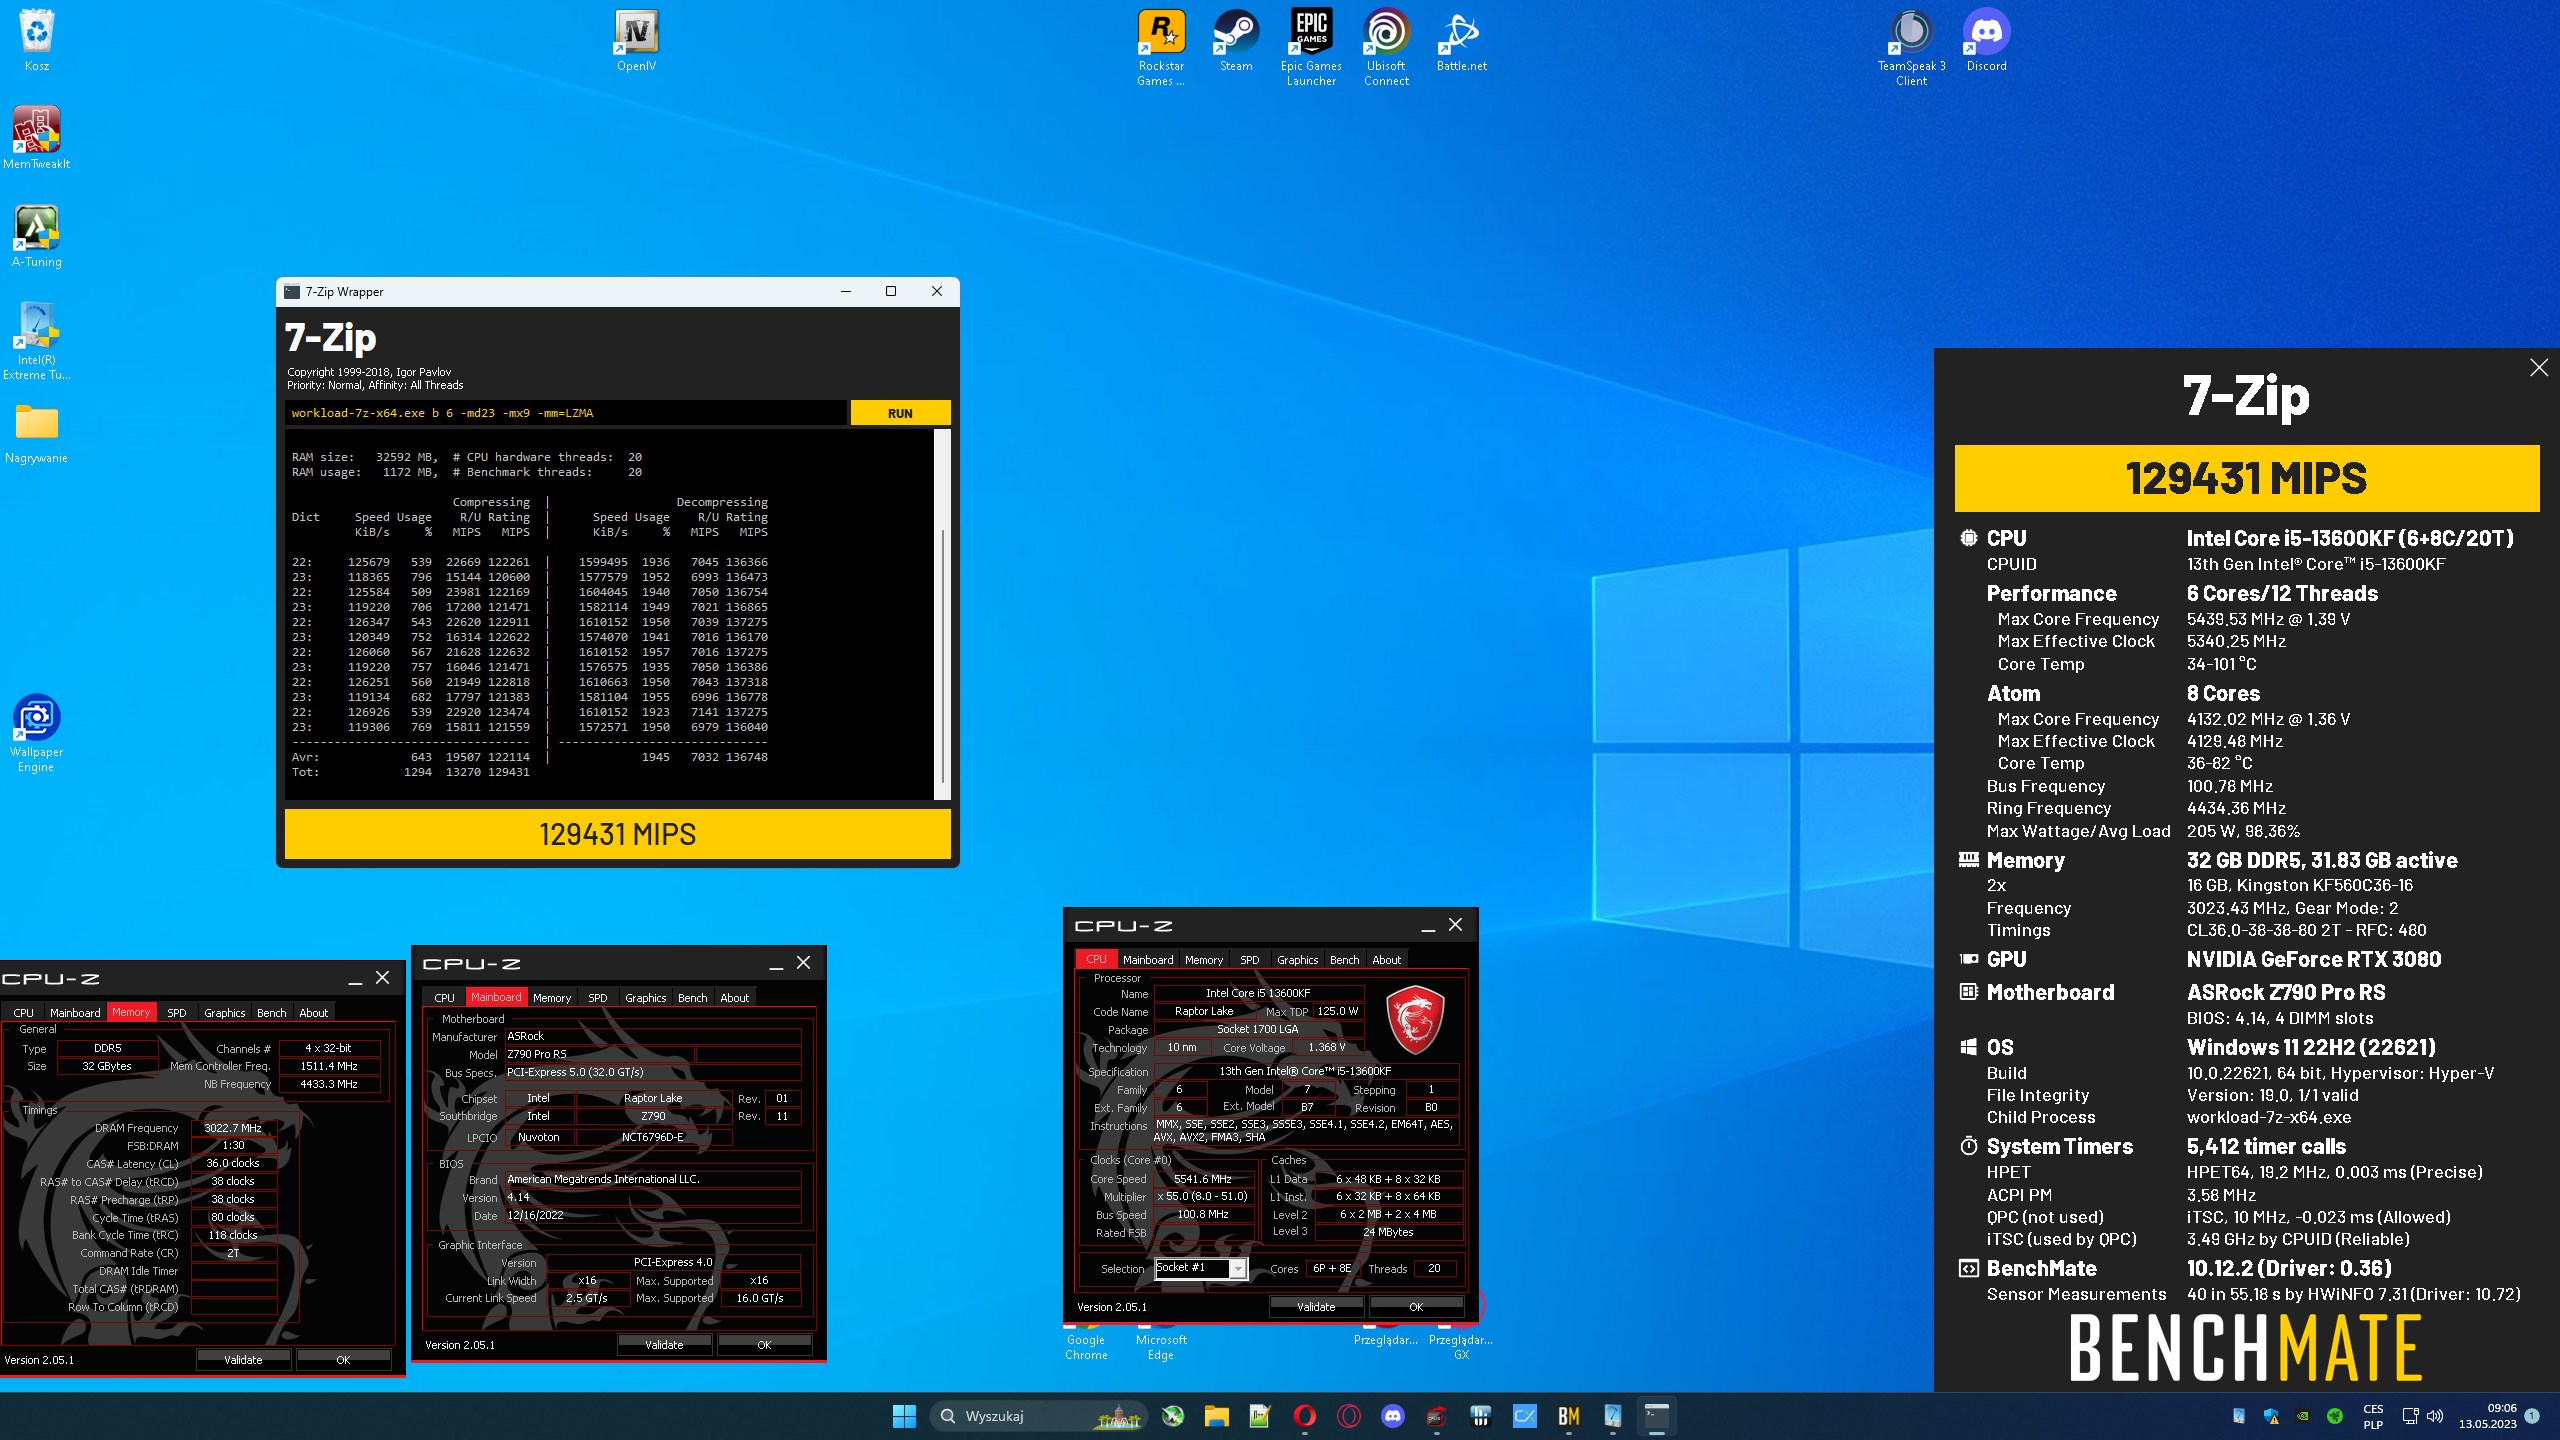The height and width of the screenshot is (1440, 2560).
Task: Click the clock and date on taskbar
Action: (x=2488, y=1416)
